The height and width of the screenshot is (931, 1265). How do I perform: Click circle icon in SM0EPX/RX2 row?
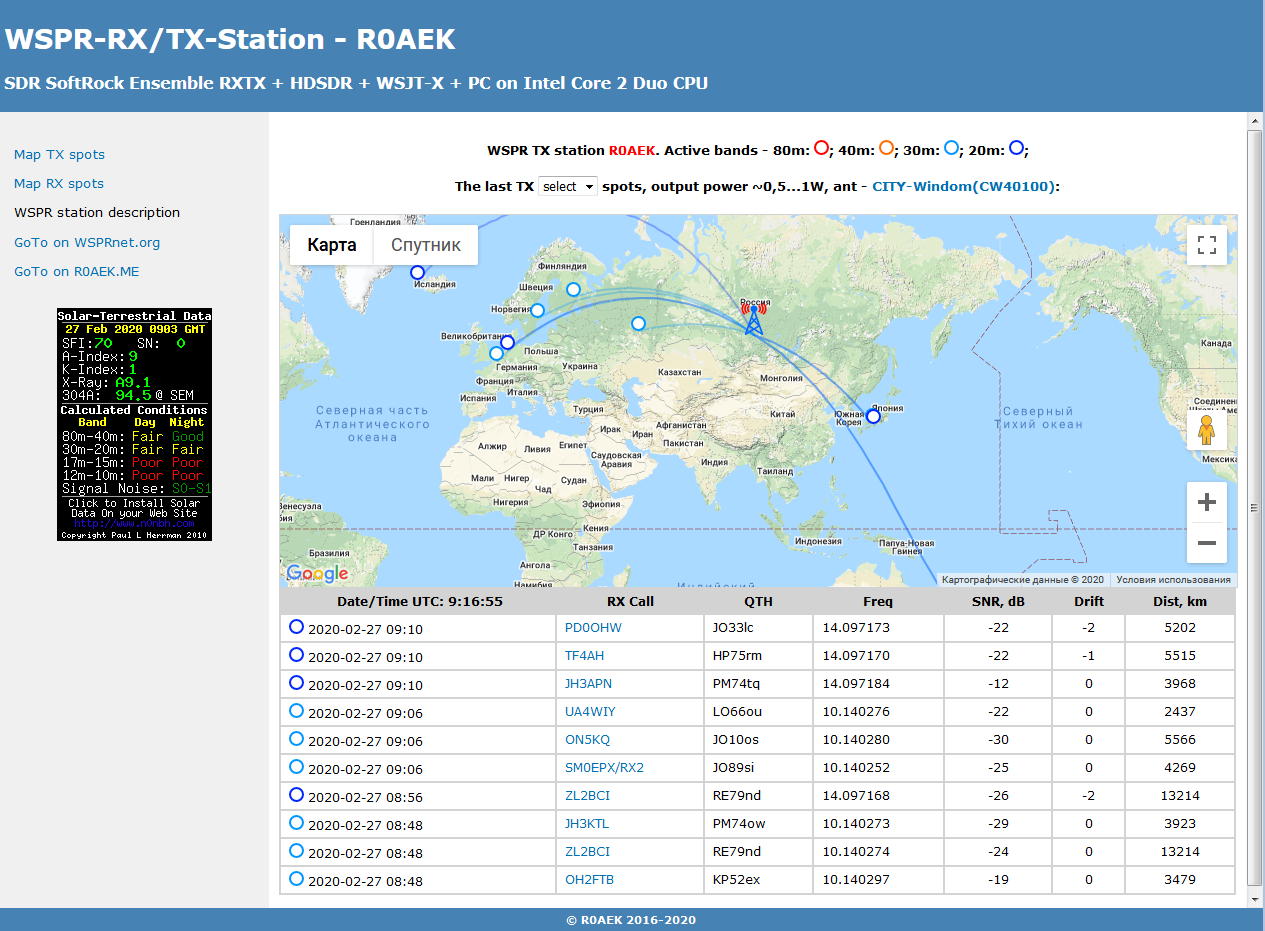[296, 767]
